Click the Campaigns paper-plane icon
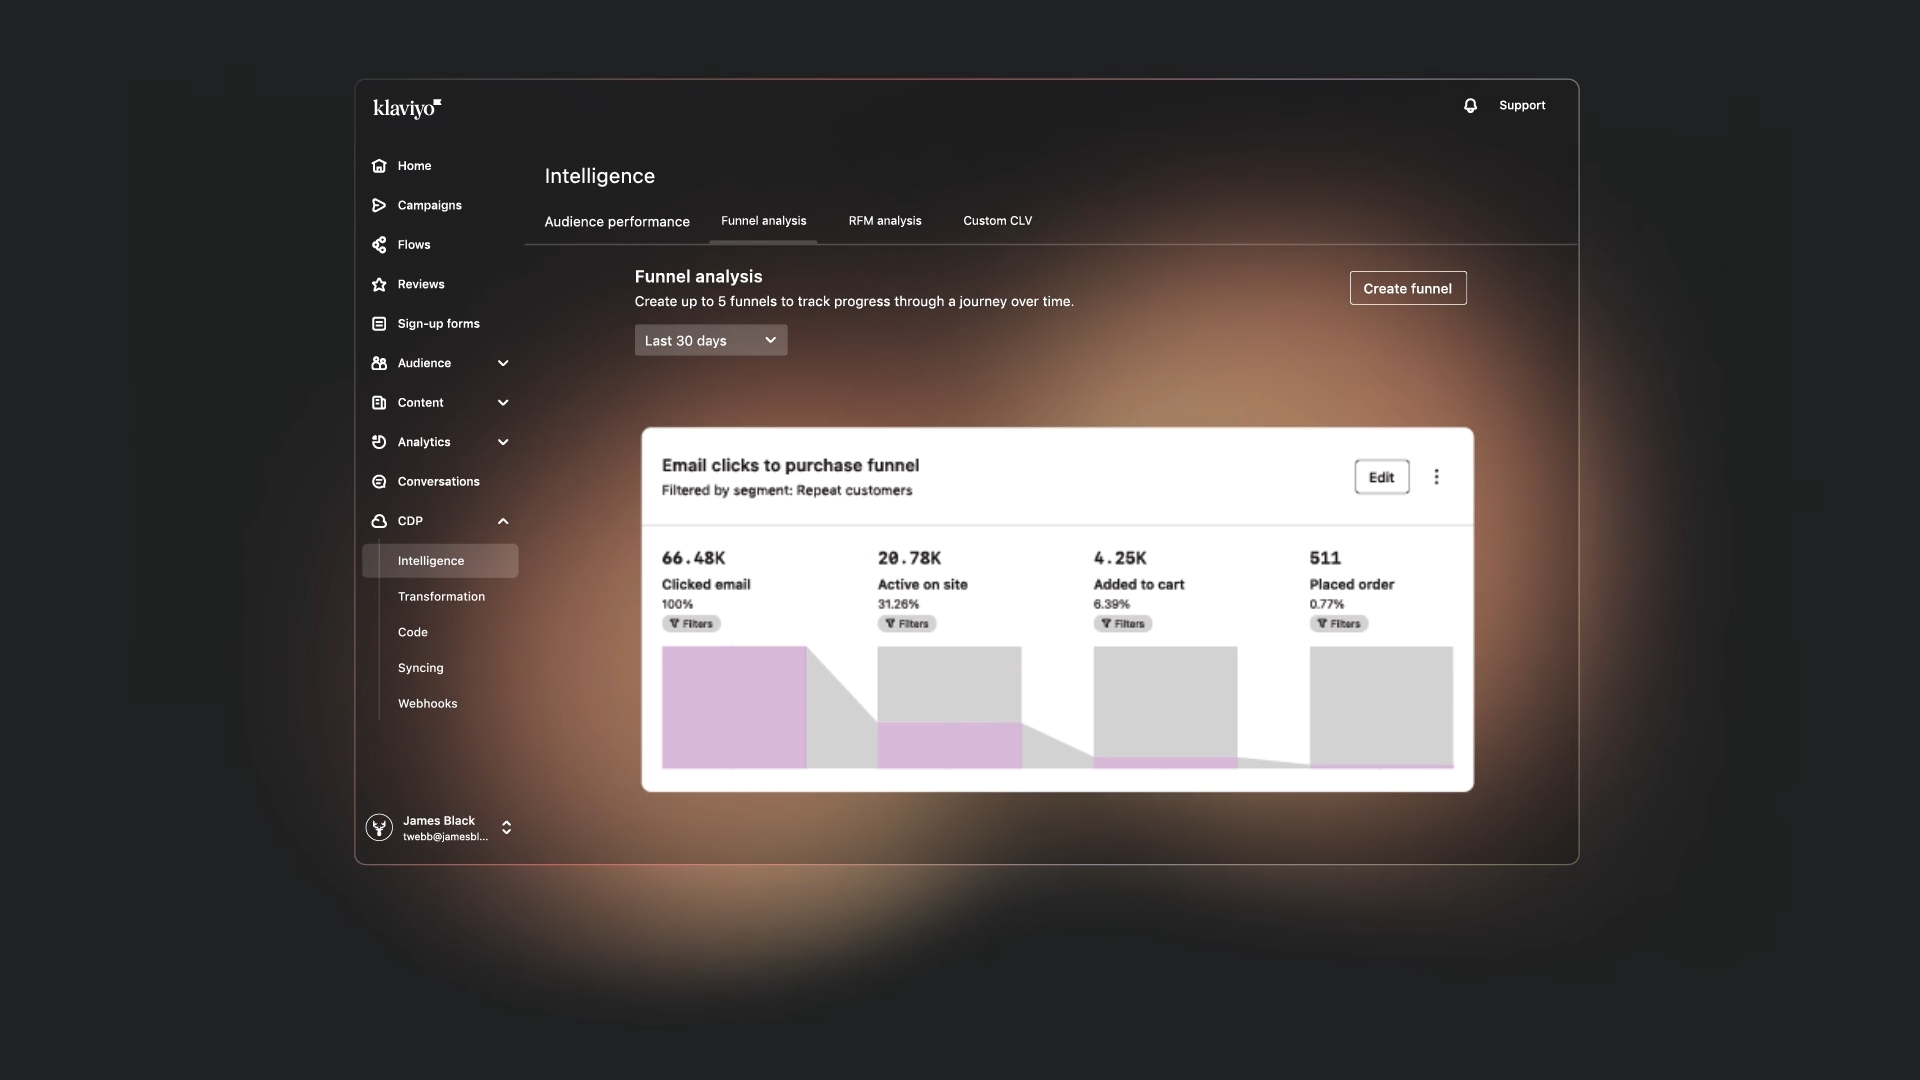The width and height of the screenshot is (1920, 1080). pyautogui.click(x=379, y=205)
